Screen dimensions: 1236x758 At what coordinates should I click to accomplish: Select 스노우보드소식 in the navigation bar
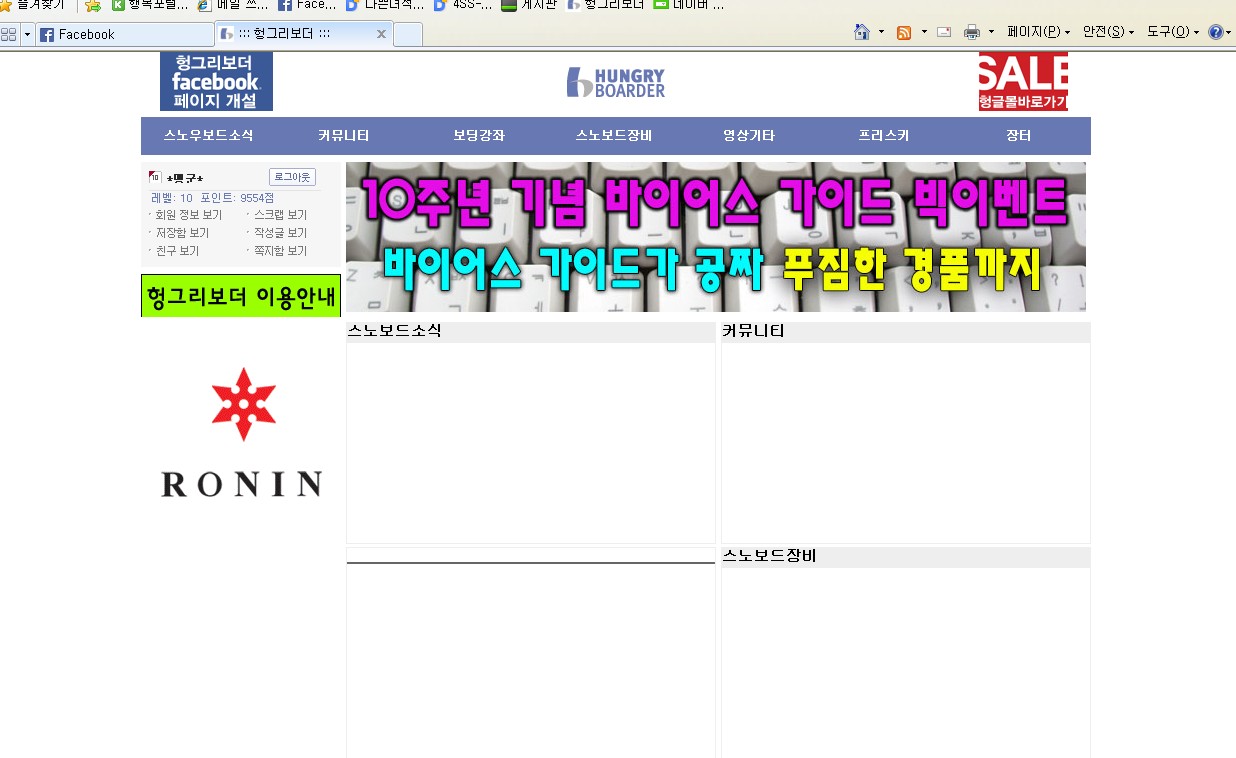[x=209, y=136]
